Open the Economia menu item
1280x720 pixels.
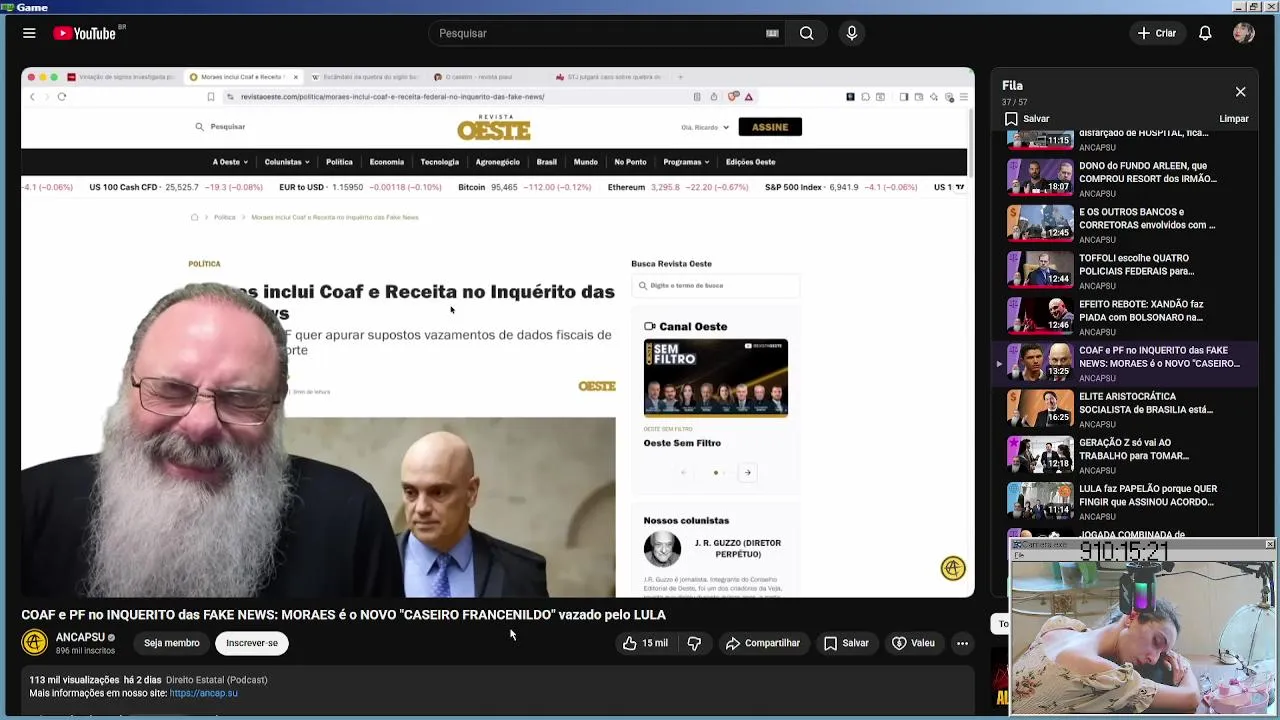click(387, 162)
